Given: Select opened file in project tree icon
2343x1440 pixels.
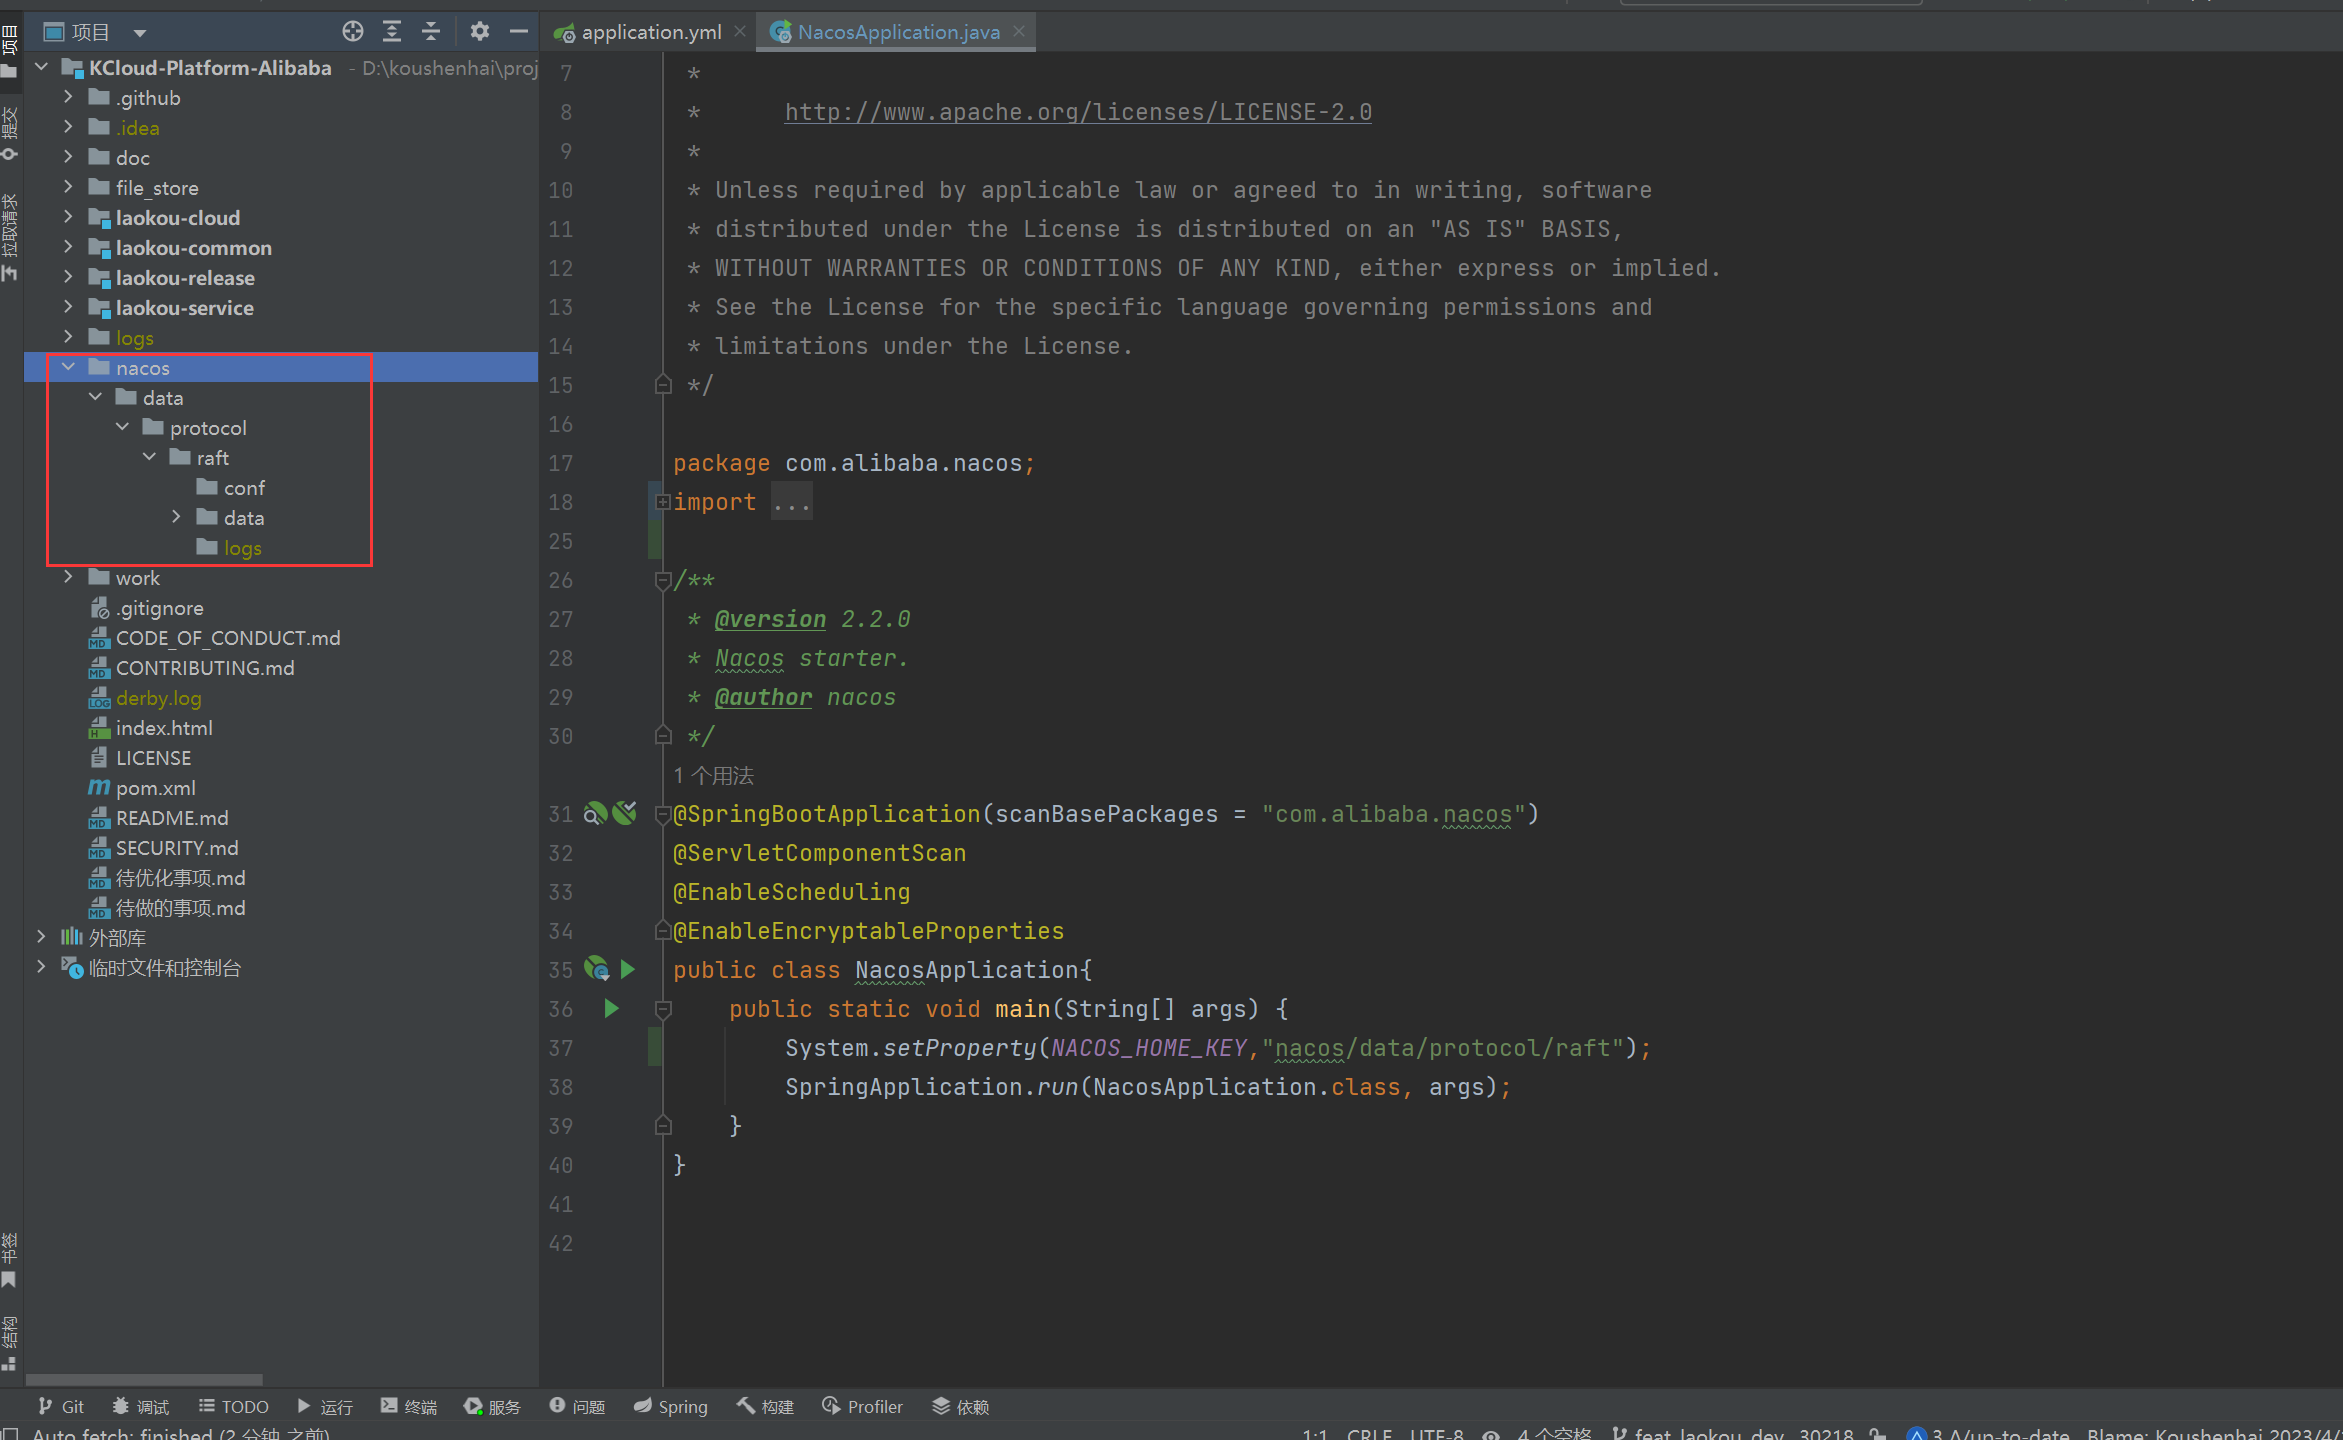Looking at the screenshot, I should 352,31.
